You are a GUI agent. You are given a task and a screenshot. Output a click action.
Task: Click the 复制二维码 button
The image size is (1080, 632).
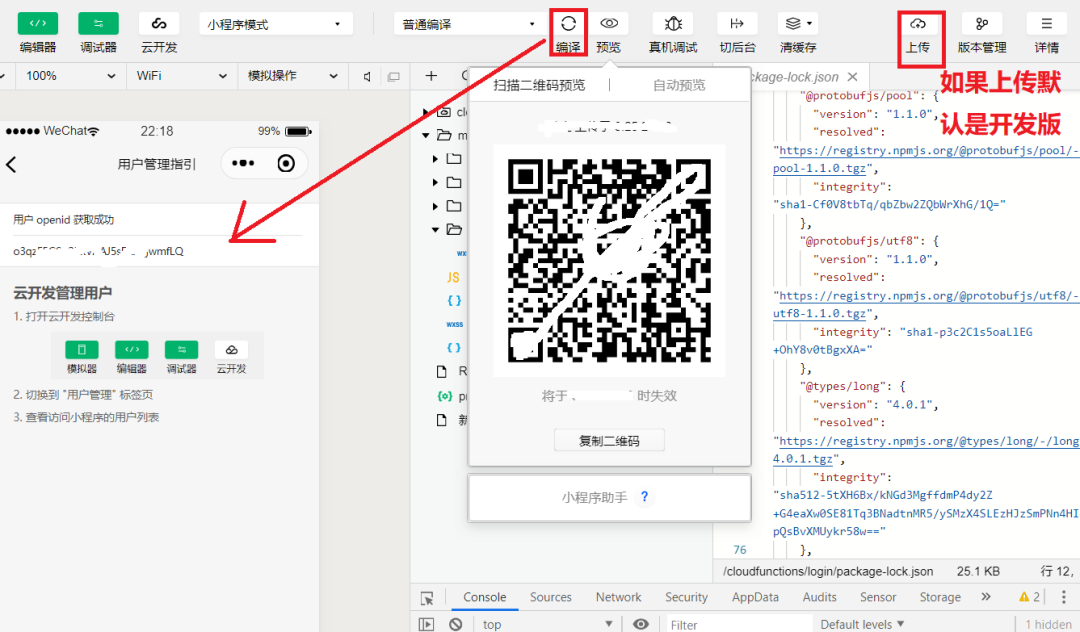[x=610, y=441]
